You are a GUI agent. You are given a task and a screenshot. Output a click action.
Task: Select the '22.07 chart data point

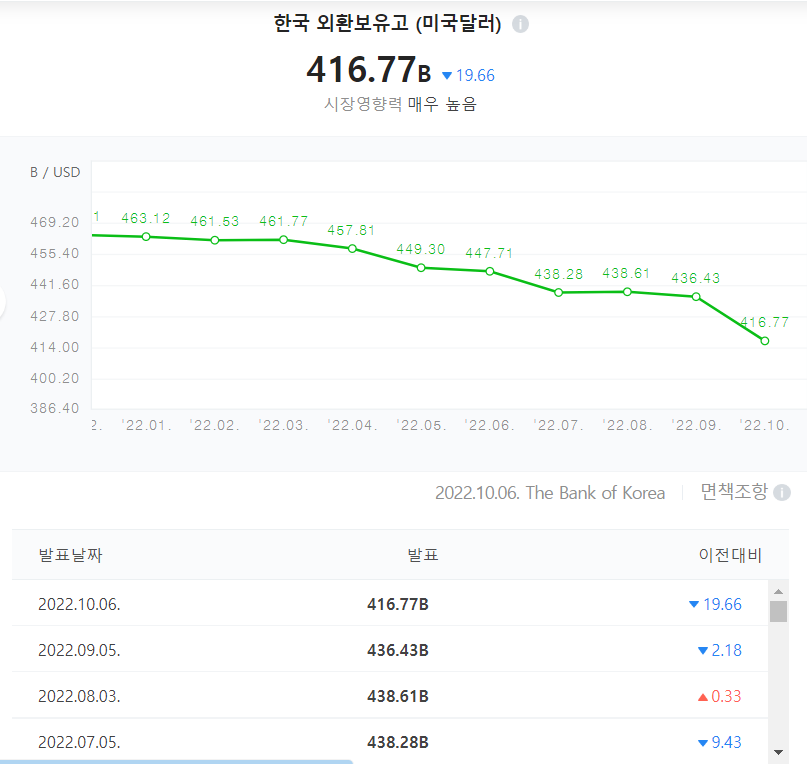click(x=558, y=292)
